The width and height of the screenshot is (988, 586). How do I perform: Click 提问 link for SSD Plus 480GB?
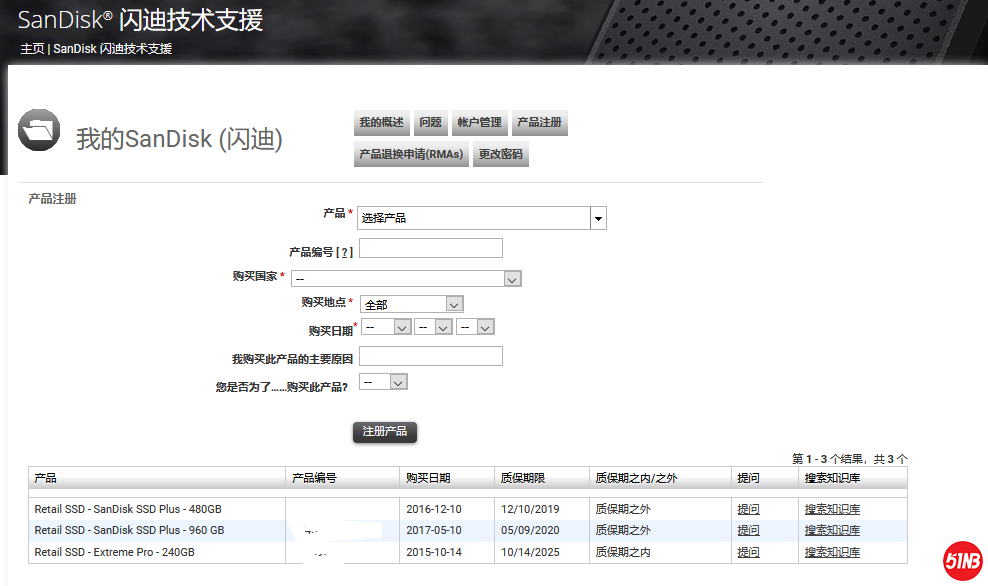(749, 509)
